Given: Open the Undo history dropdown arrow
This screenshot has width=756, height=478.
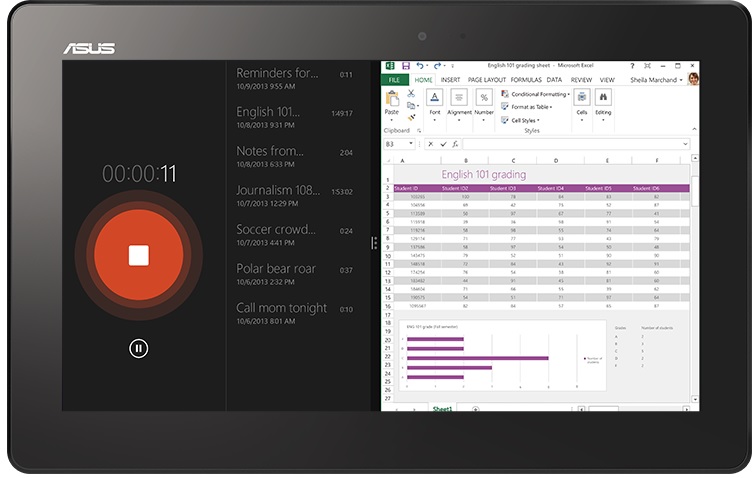Looking at the screenshot, I should [427, 66].
